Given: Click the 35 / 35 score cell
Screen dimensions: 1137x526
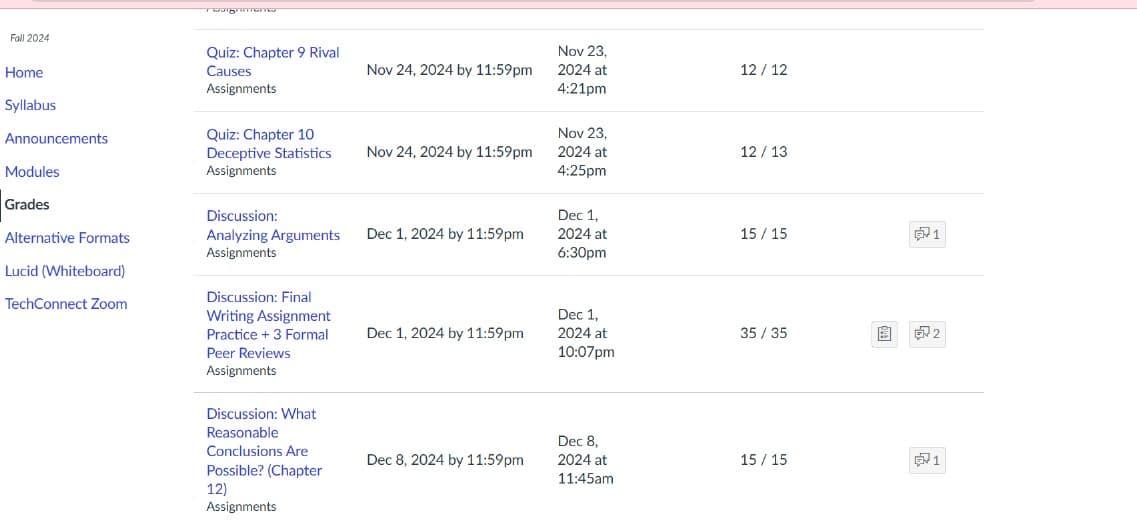Looking at the screenshot, I should pyautogui.click(x=764, y=334).
